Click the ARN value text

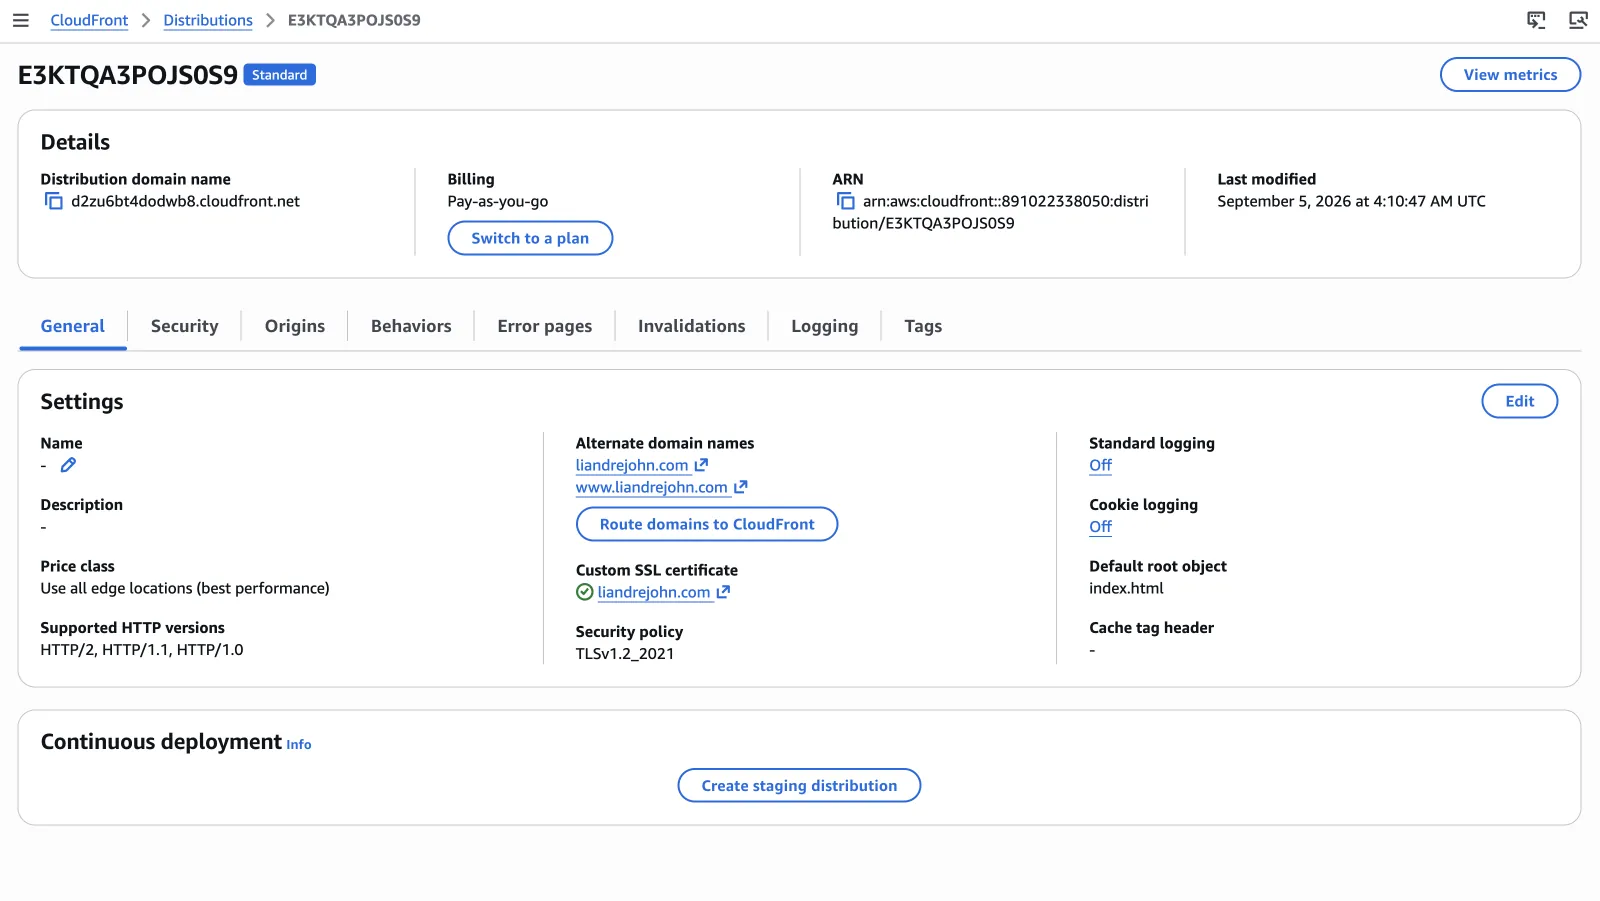pyautogui.click(x=990, y=212)
